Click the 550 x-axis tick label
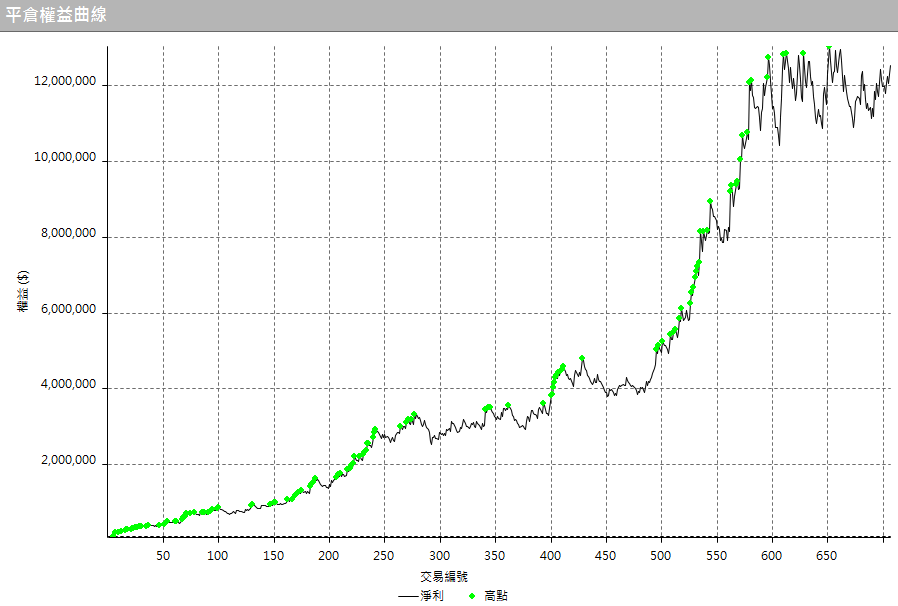This screenshot has height=606, width=898. (716, 556)
